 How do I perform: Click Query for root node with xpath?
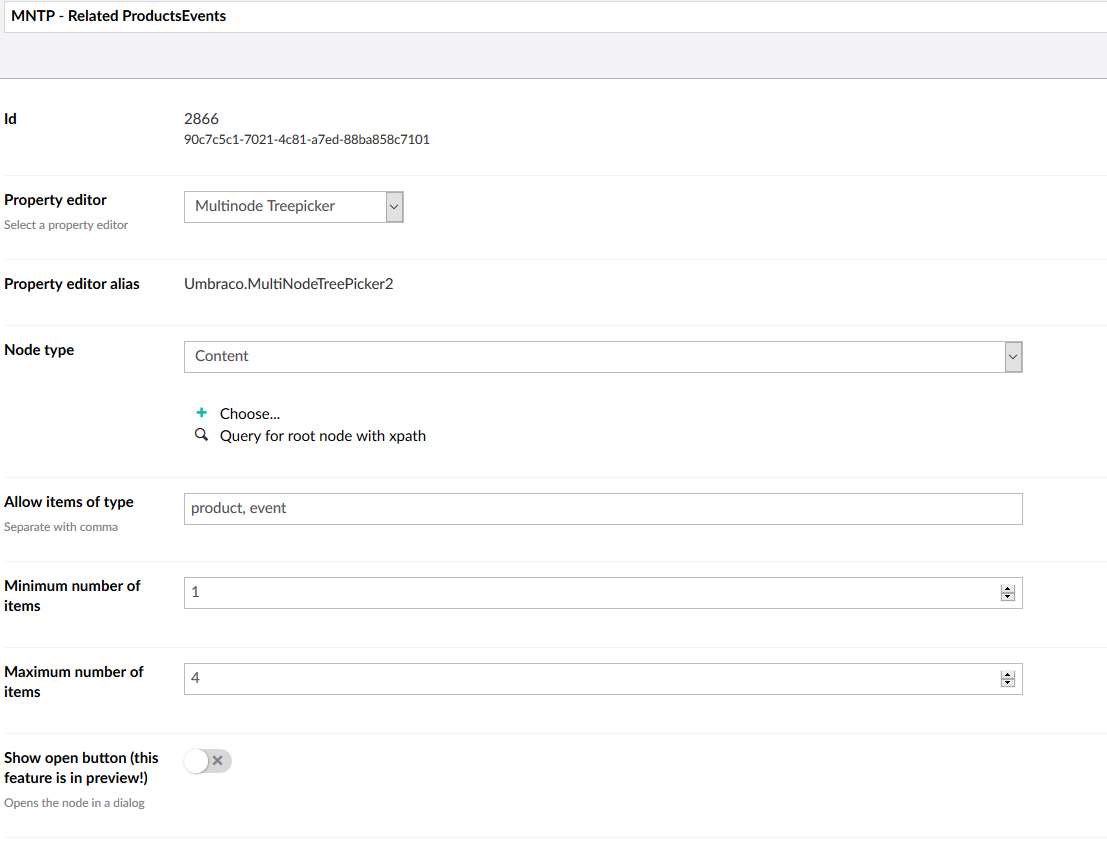tap(322, 435)
